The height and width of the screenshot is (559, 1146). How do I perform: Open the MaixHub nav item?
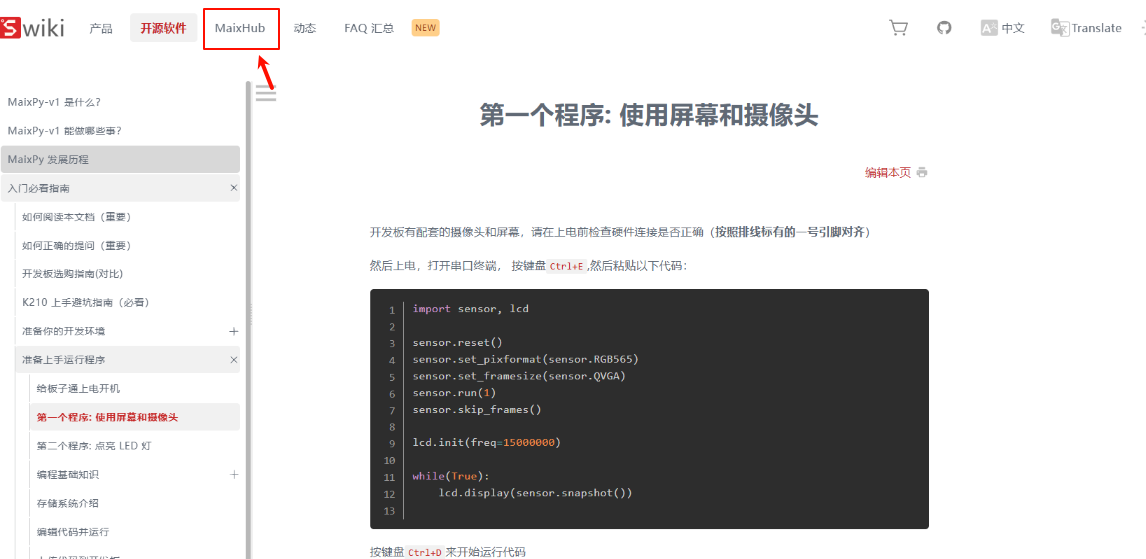click(240, 28)
